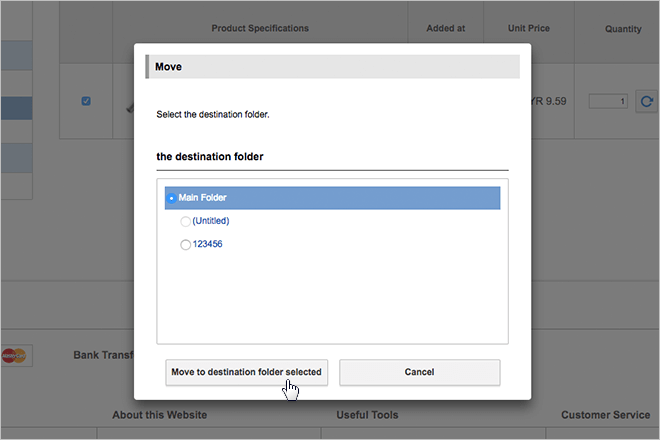Click the quantity input field
Image resolution: width=660 pixels, height=440 pixels.
pyautogui.click(x=608, y=101)
